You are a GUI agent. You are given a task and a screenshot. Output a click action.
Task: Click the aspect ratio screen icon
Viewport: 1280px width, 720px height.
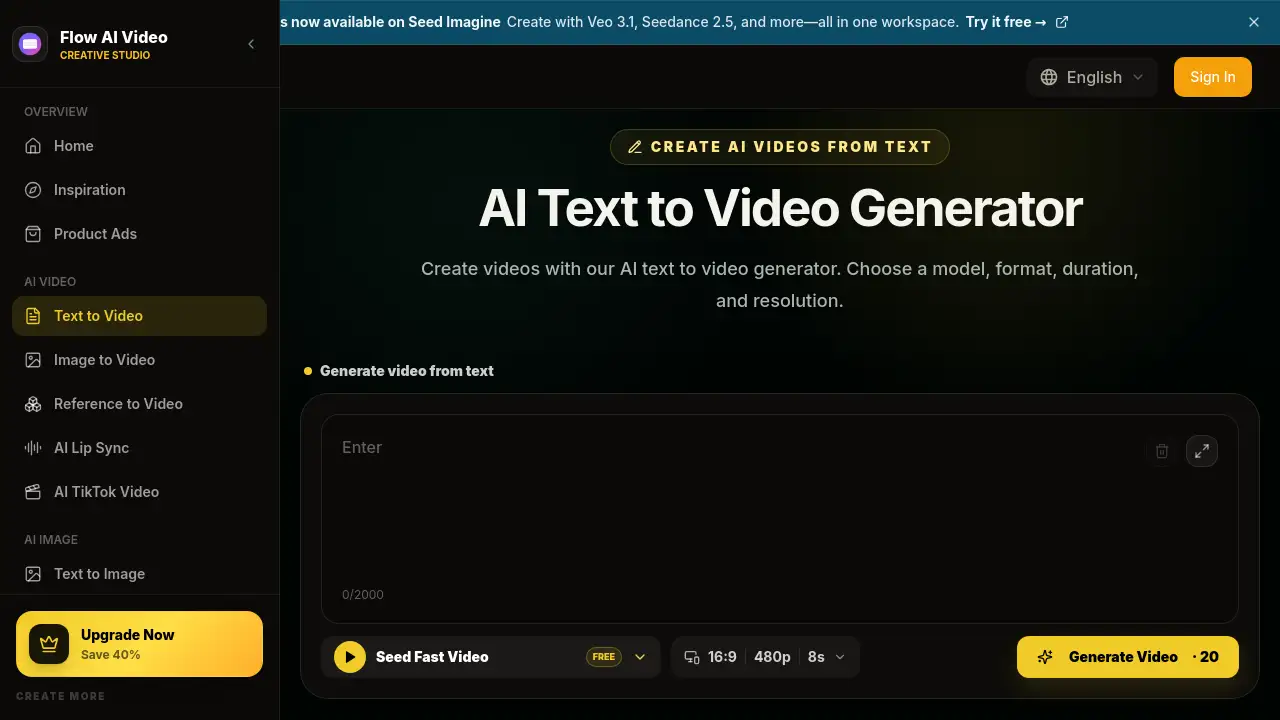click(x=692, y=657)
